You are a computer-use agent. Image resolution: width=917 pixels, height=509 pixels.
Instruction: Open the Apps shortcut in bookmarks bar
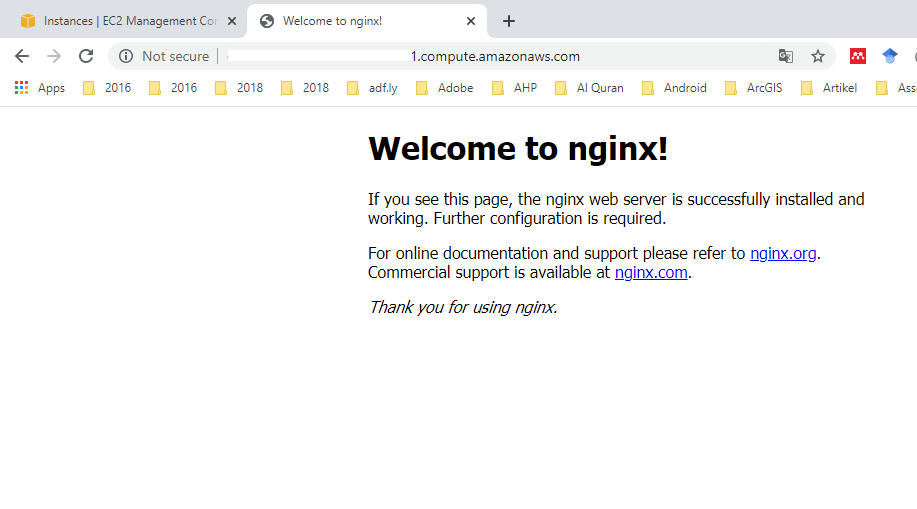[x=40, y=88]
